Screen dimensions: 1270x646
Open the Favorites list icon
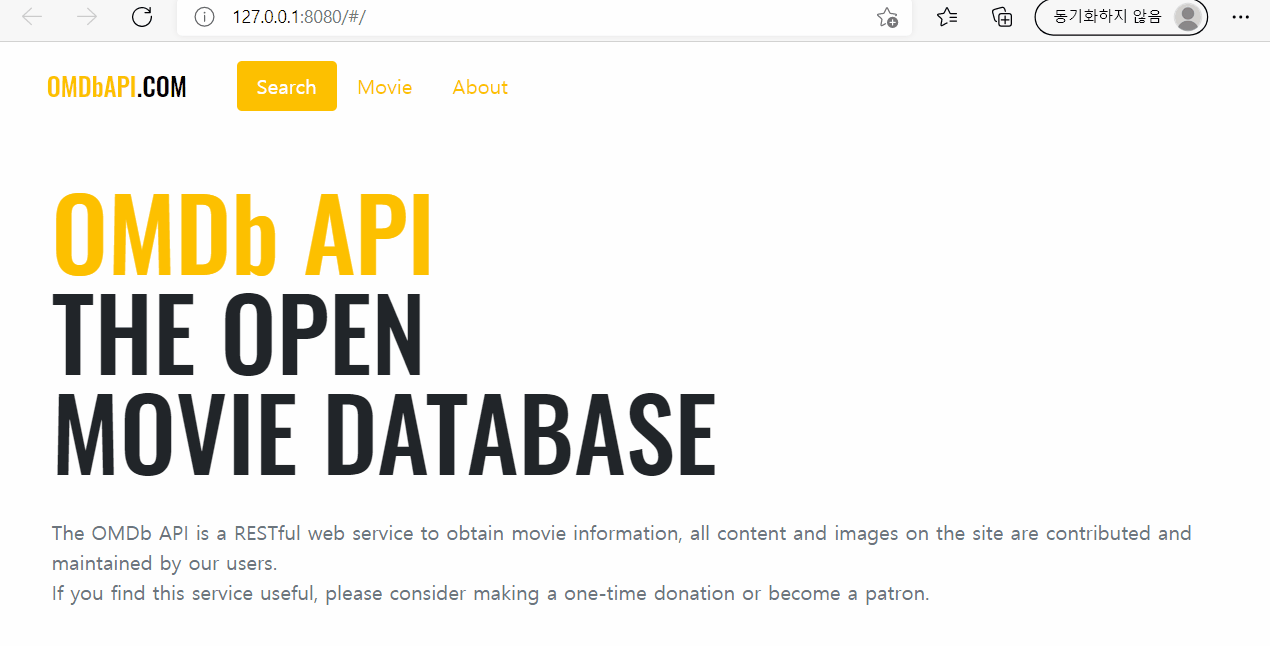(947, 17)
